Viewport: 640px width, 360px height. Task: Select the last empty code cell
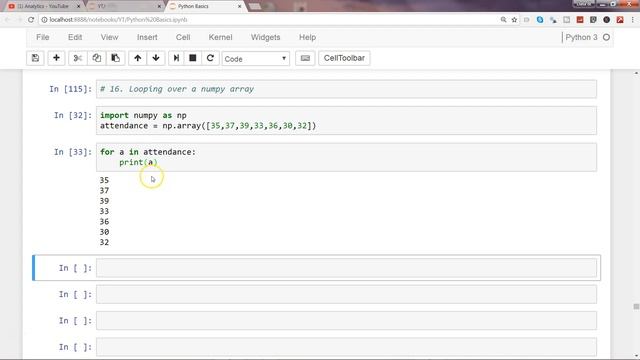coord(346,347)
